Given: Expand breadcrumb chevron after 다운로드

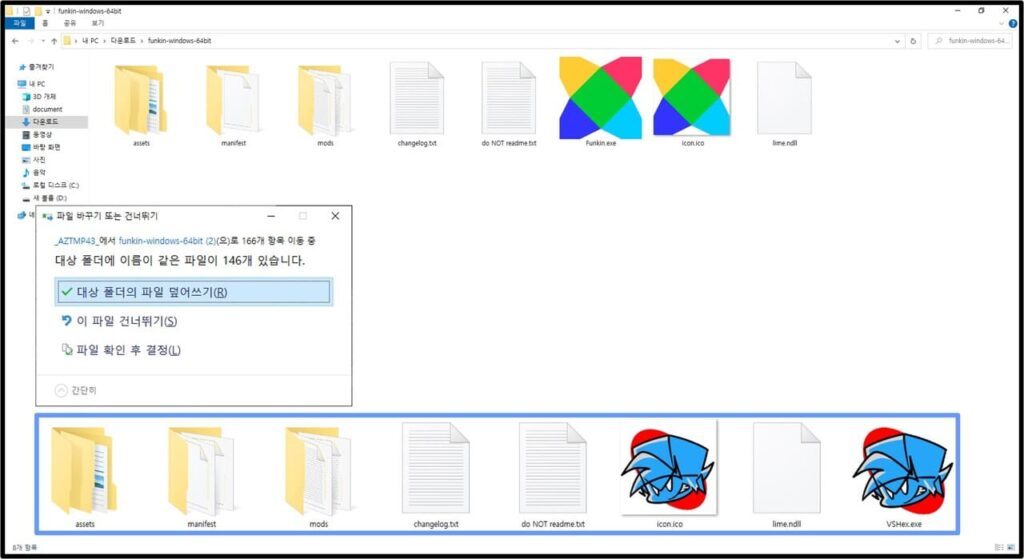Looking at the screenshot, I should click(x=142, y=40).
